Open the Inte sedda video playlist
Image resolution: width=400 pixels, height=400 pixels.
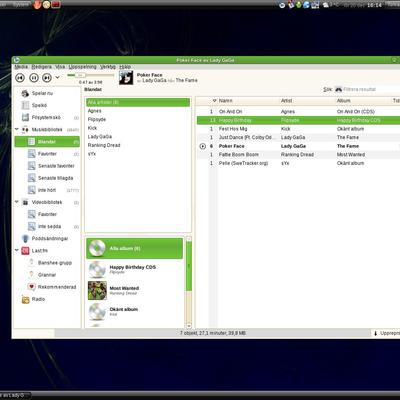pos(49,226)
